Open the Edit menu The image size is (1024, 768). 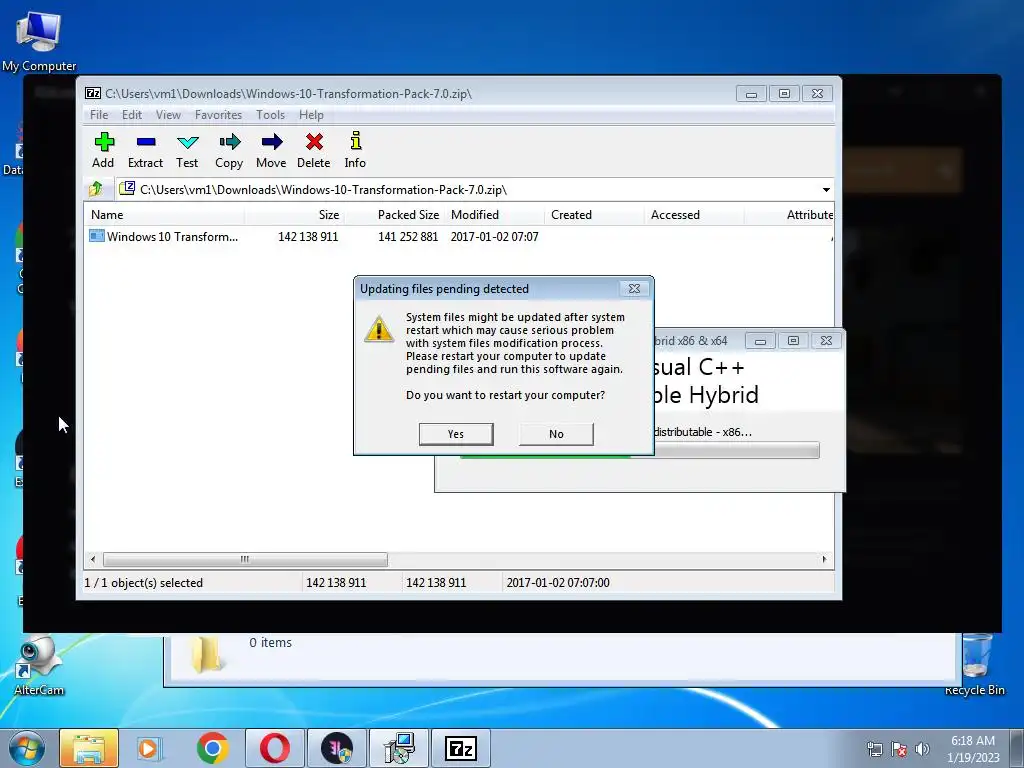point(132,115)
